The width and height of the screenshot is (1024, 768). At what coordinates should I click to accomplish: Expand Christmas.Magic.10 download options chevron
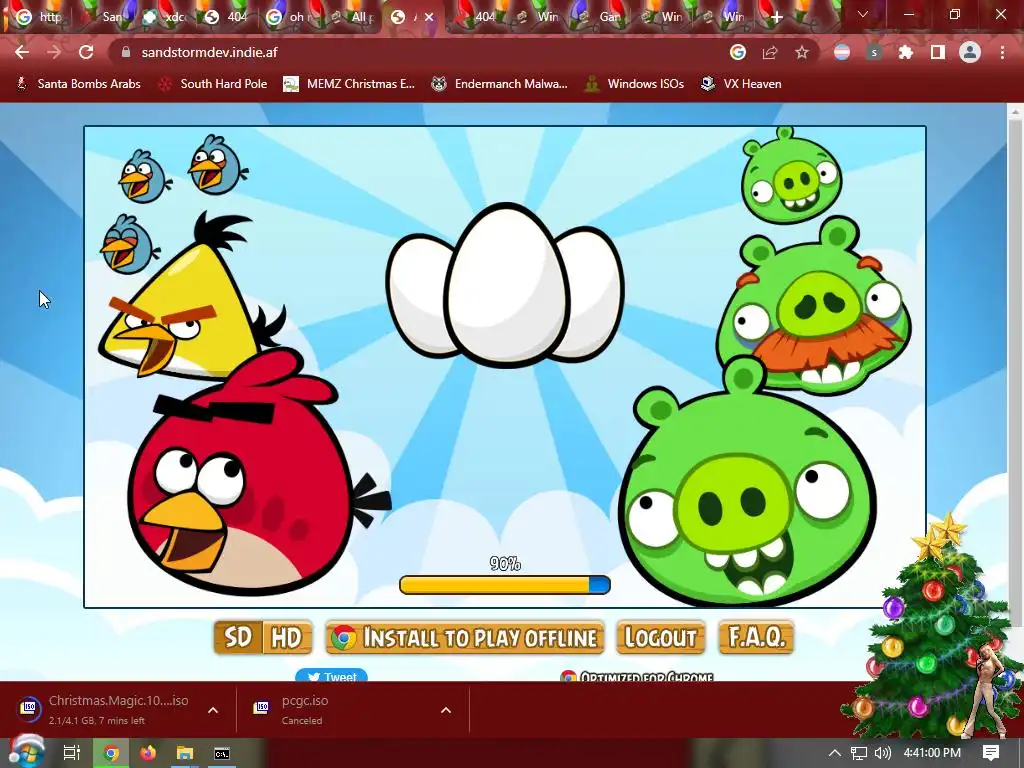coord(213,710)
